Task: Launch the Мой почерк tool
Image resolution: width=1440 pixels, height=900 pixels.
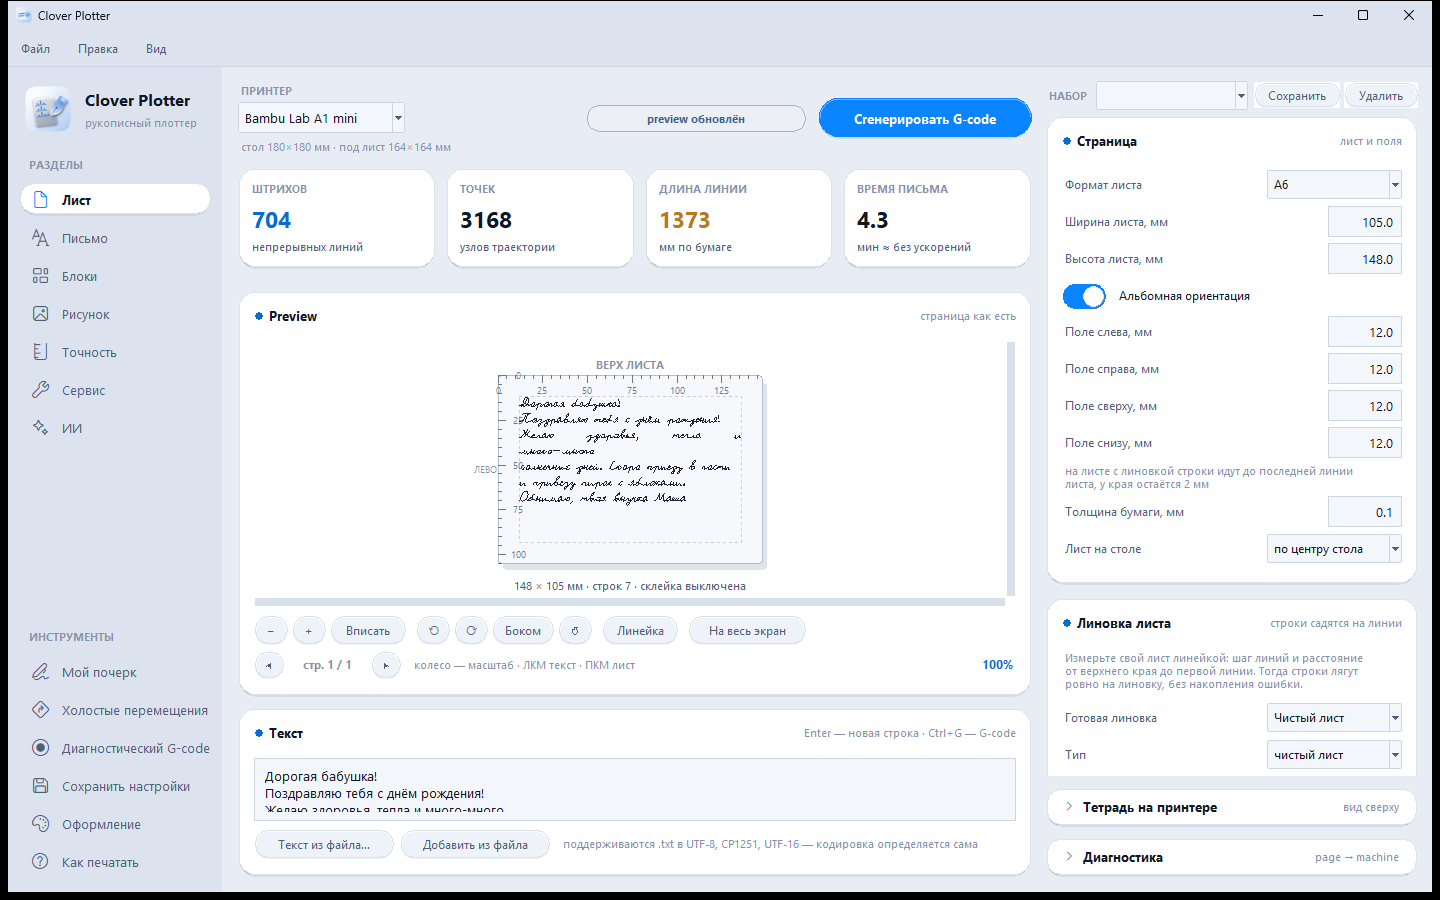Action: coord(115,672)
